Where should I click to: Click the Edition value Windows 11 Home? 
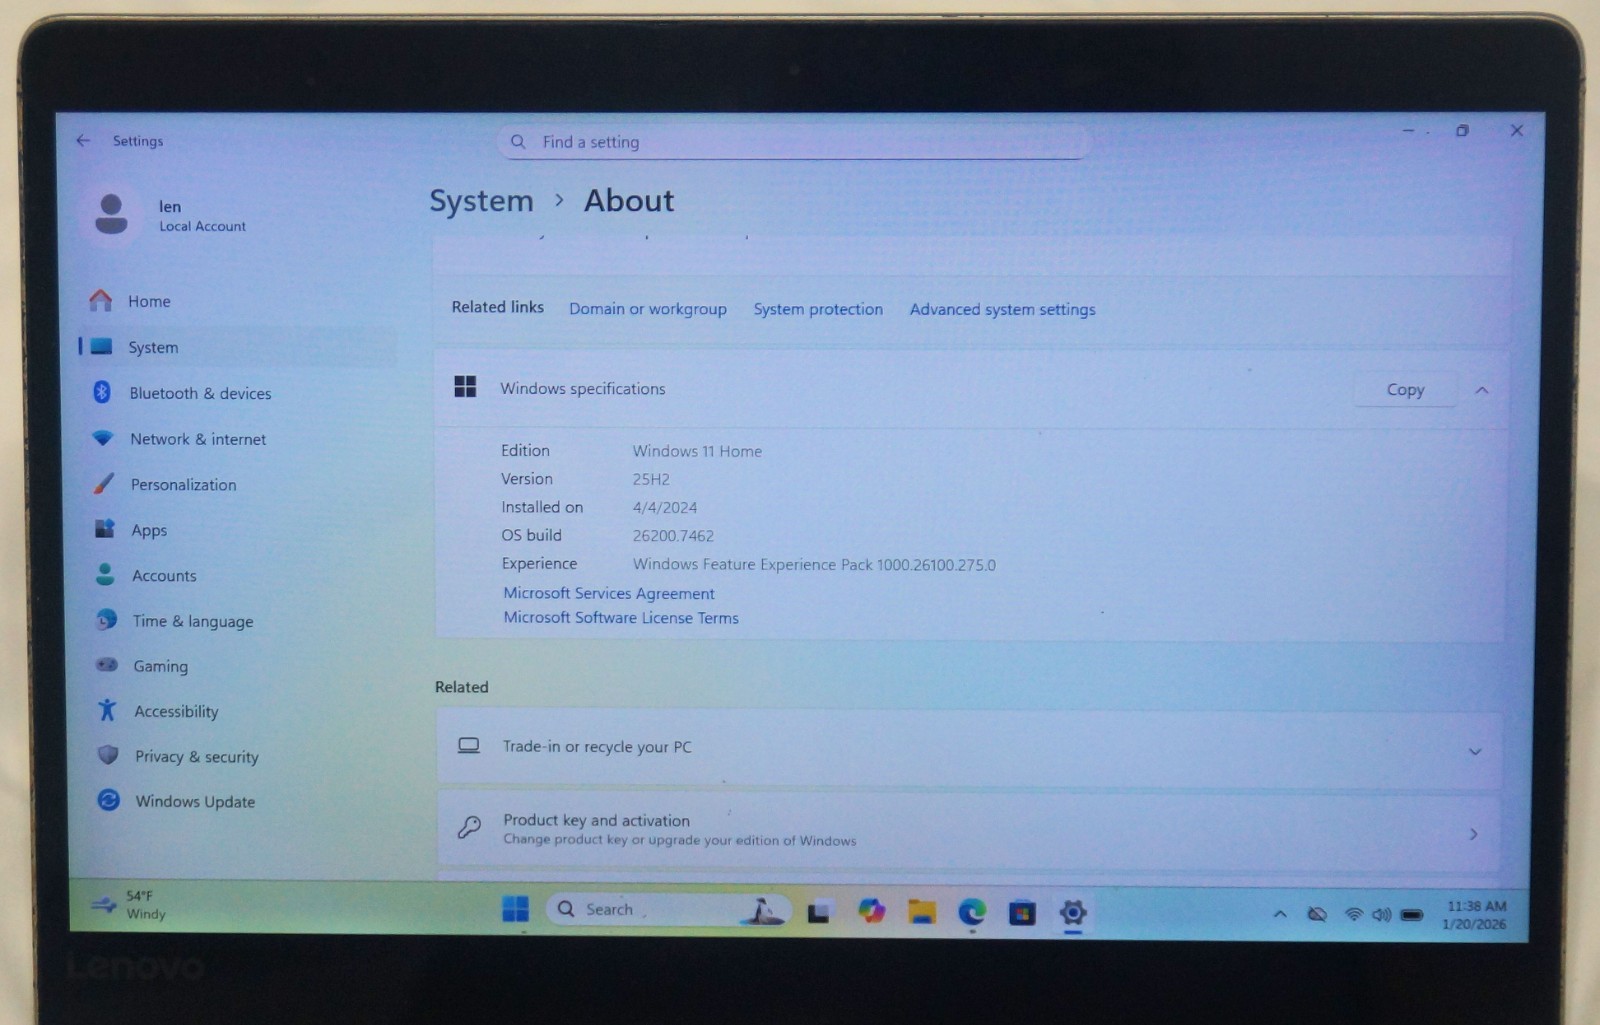tap(697, 452)
